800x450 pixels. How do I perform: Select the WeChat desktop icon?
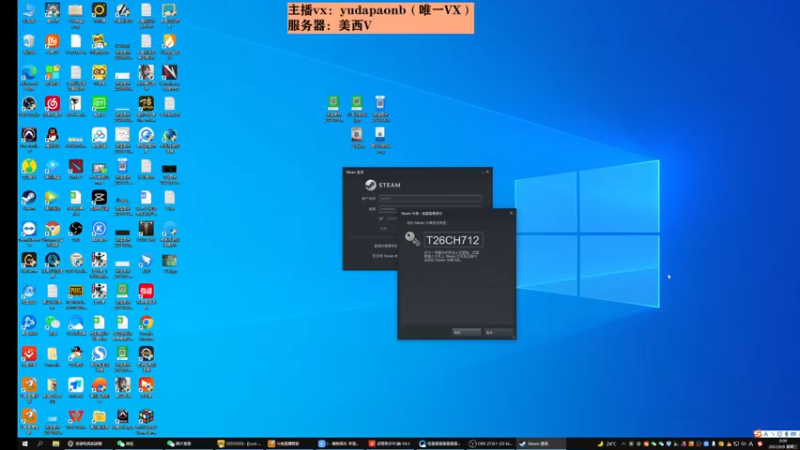tap(52, 325)
